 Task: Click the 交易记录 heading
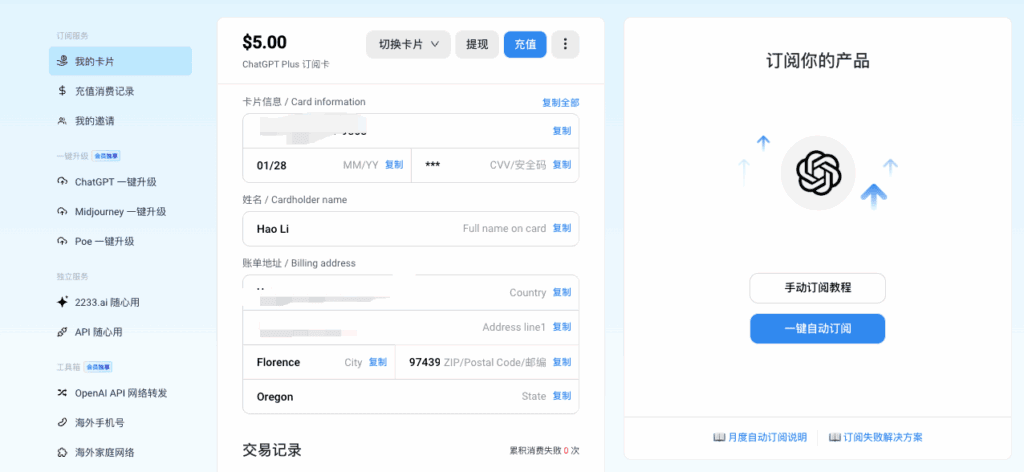point(272,450)
